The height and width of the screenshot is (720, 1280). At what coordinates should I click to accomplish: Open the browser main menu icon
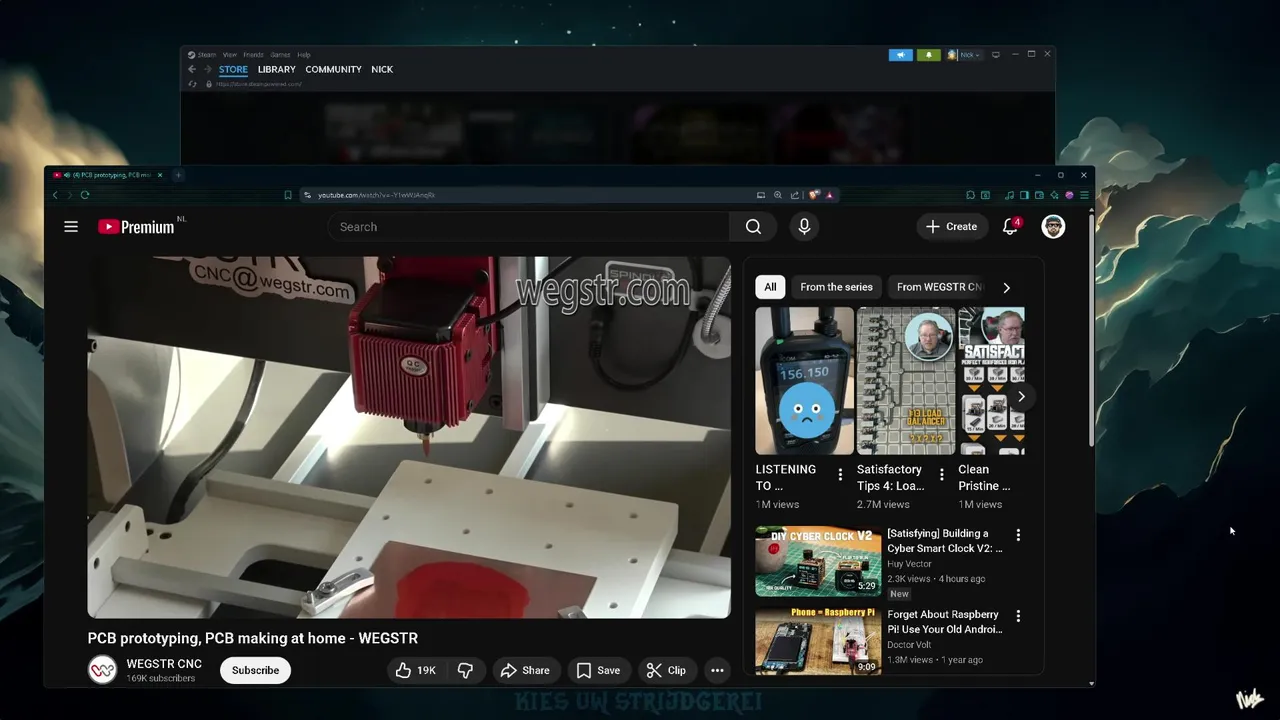[1084, 195]
